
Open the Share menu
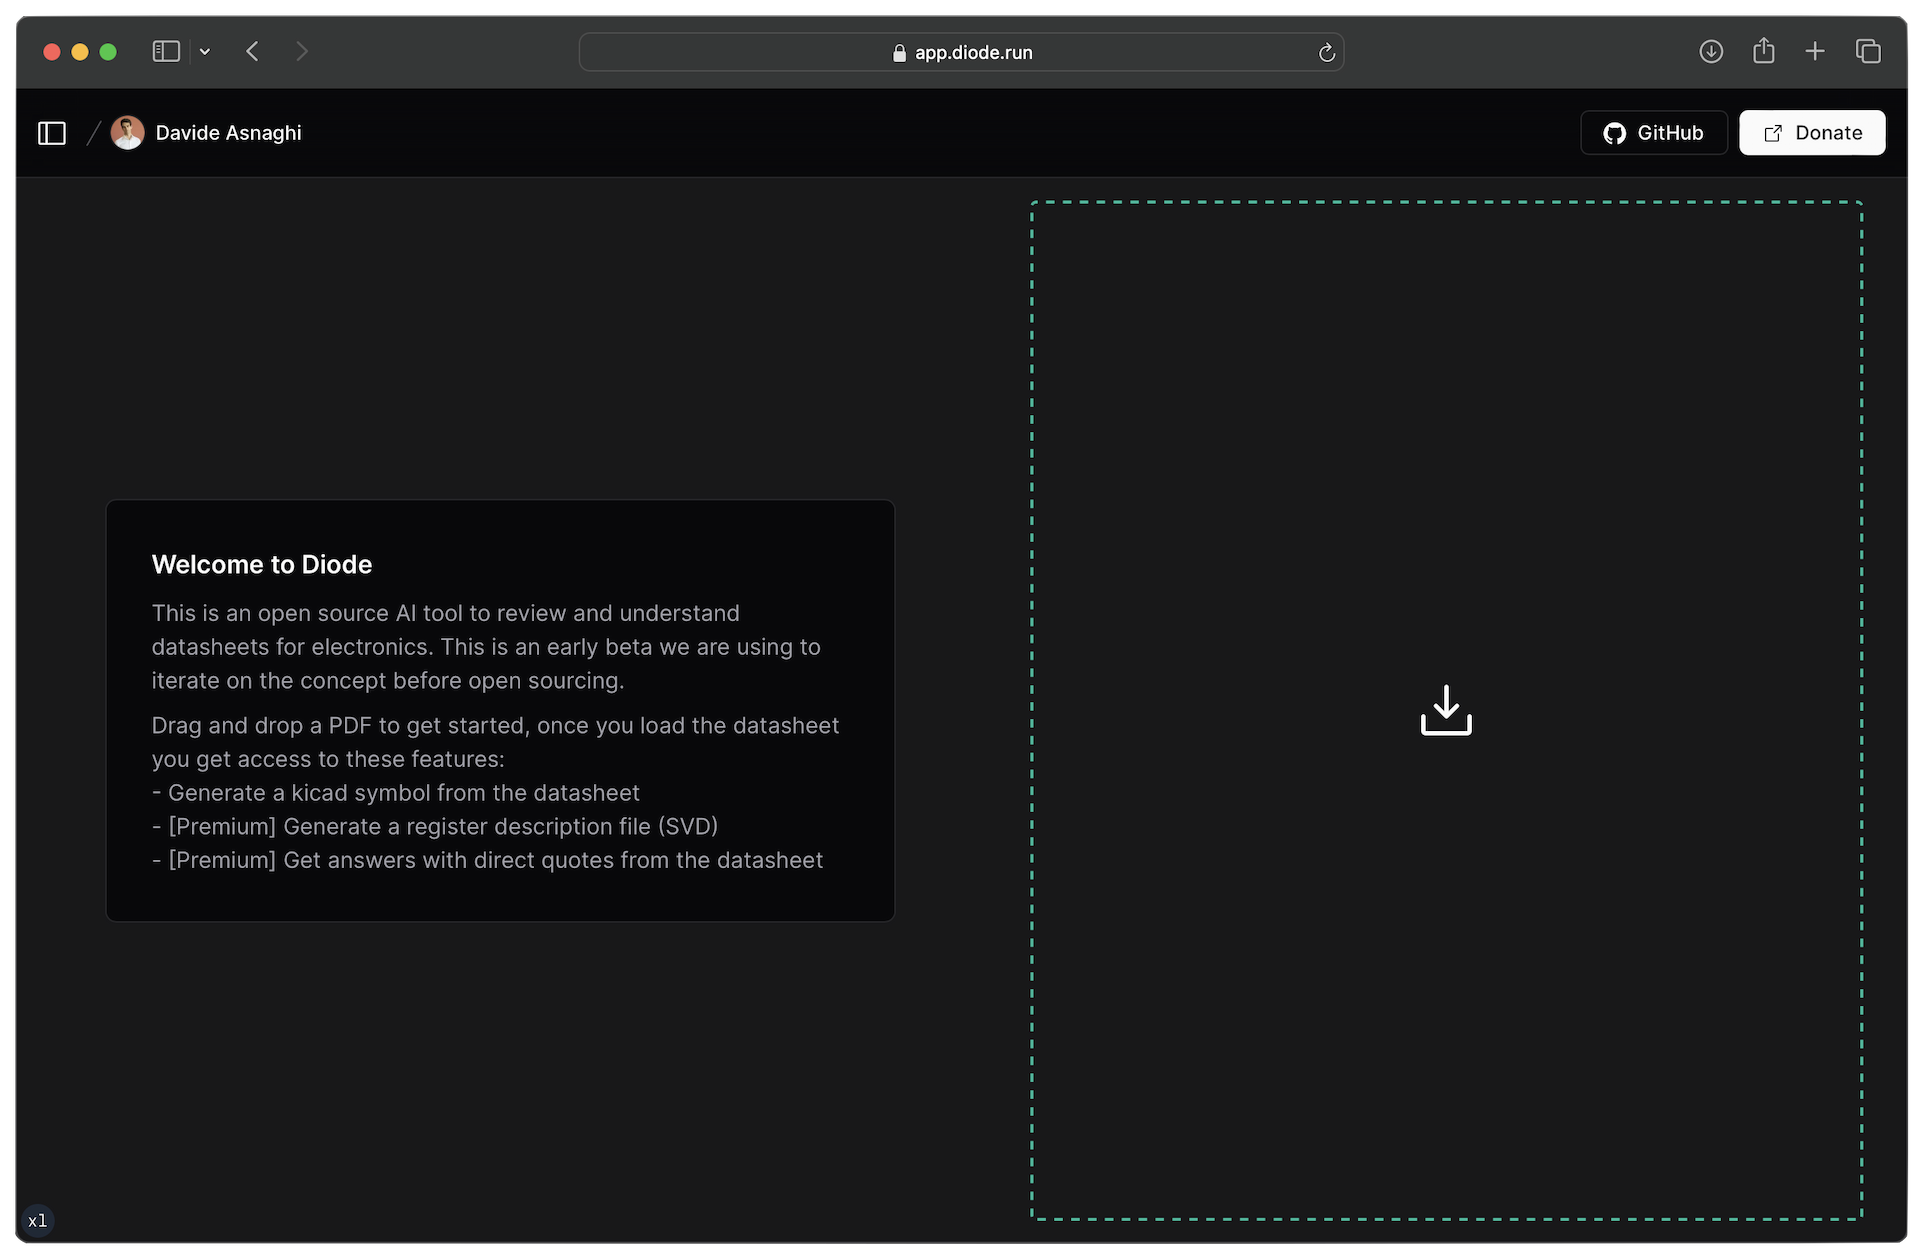pyautogui.click(x=1763, y=51)
